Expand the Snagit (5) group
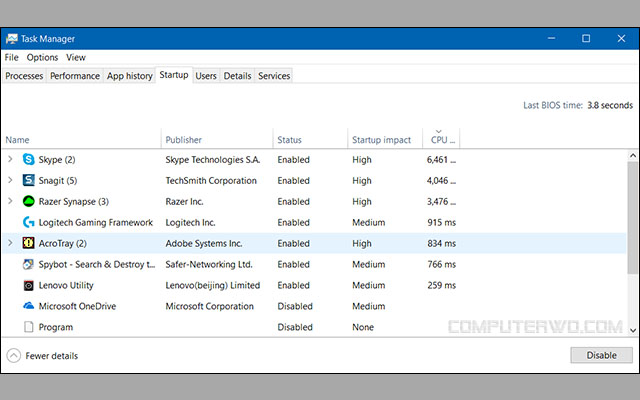Viewport: 640px width, 400px height. (10, 180)
